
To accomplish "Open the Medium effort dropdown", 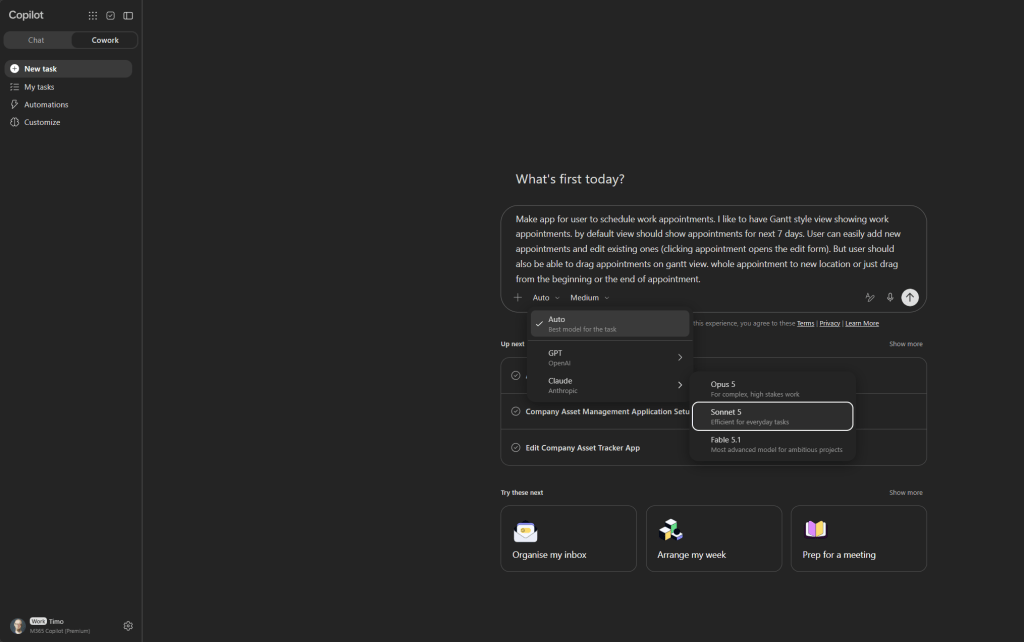I will [590, 298].
